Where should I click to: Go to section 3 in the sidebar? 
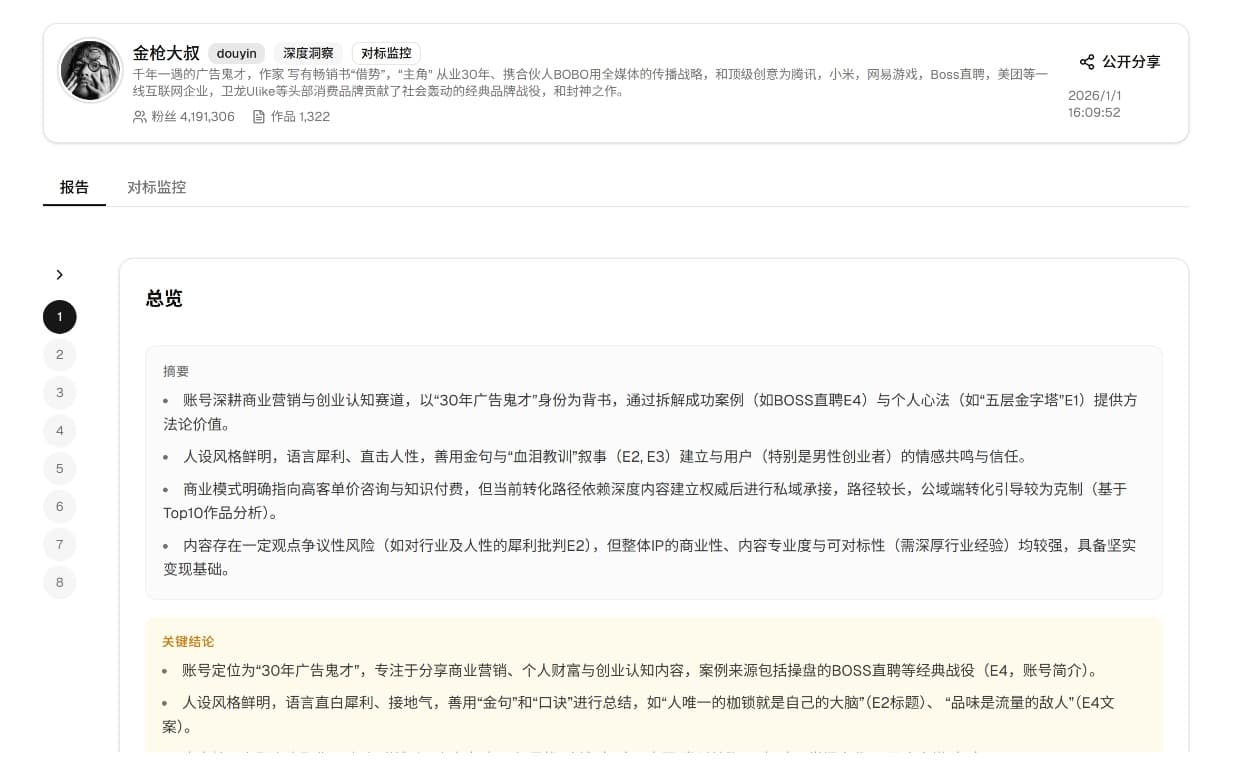tap(60, 393)
